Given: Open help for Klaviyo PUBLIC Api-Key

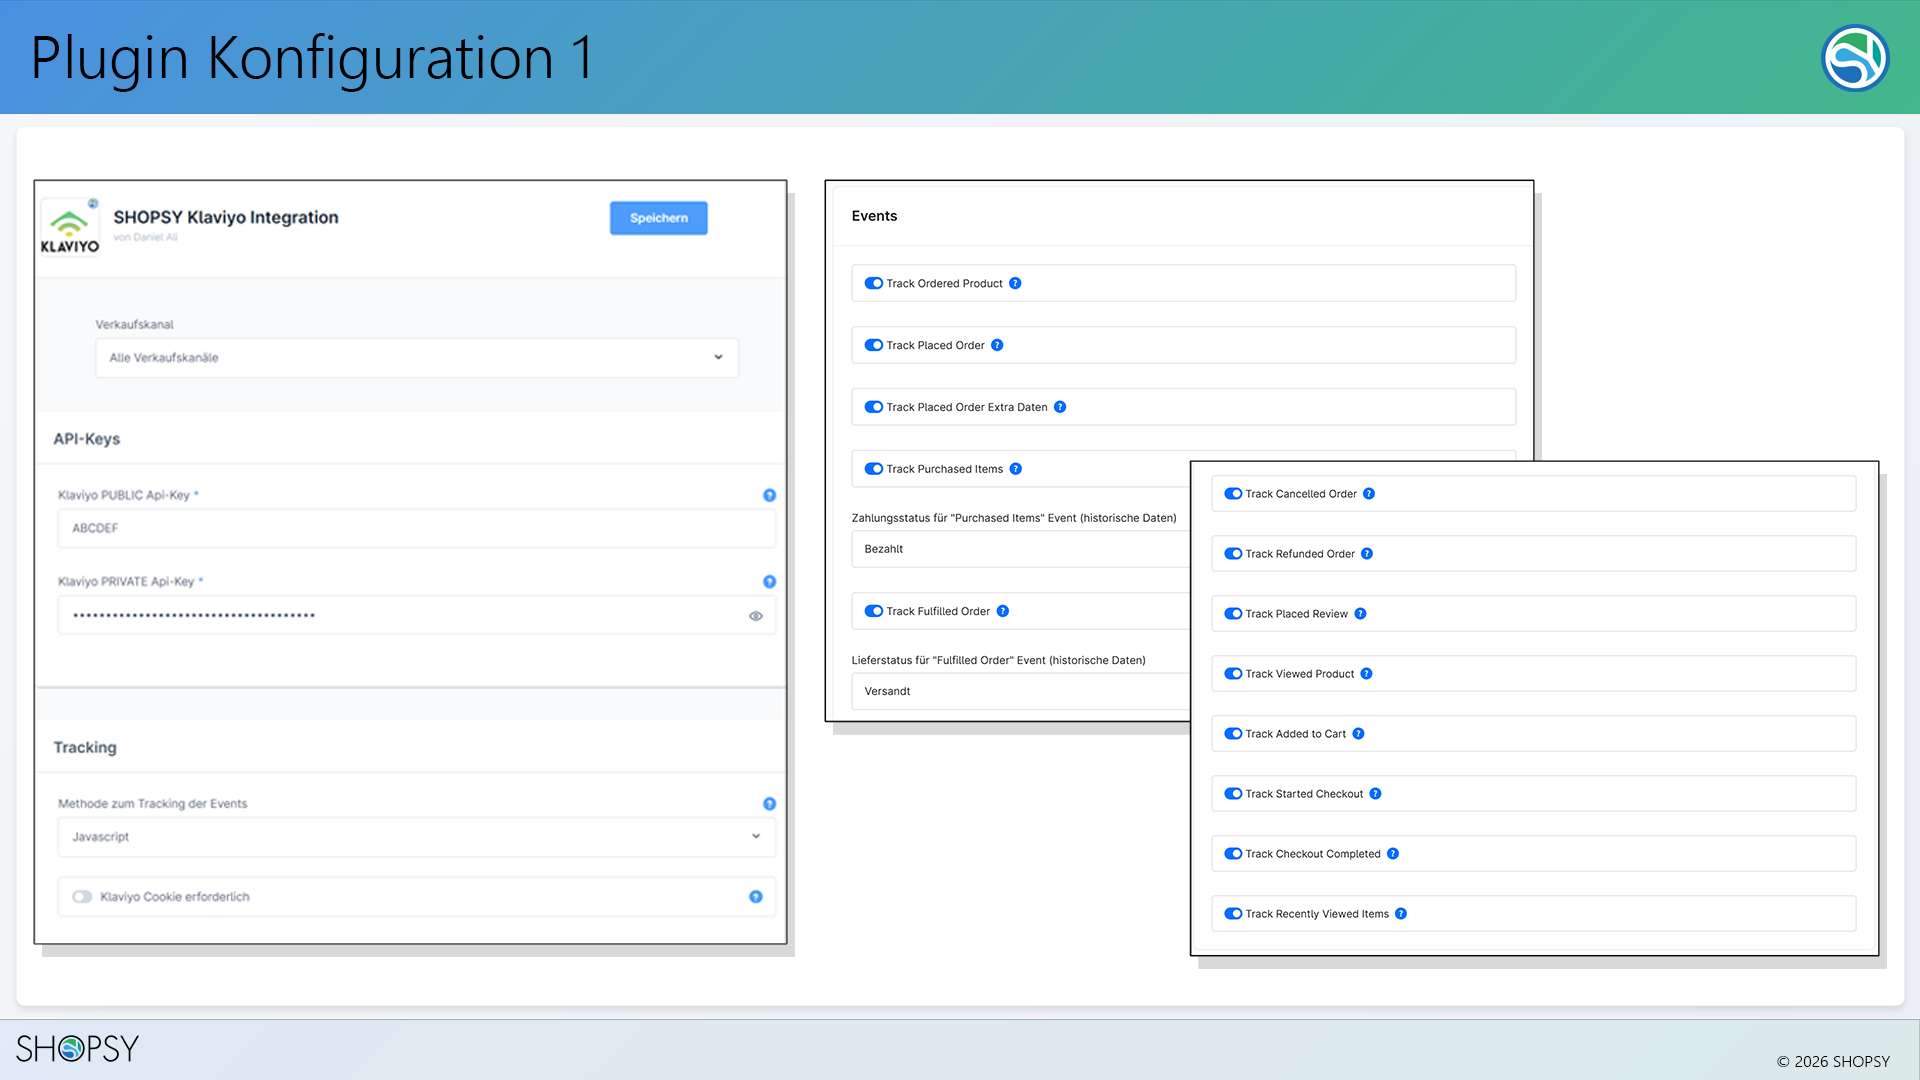Looking at the screenshot, I should [769, 495].
